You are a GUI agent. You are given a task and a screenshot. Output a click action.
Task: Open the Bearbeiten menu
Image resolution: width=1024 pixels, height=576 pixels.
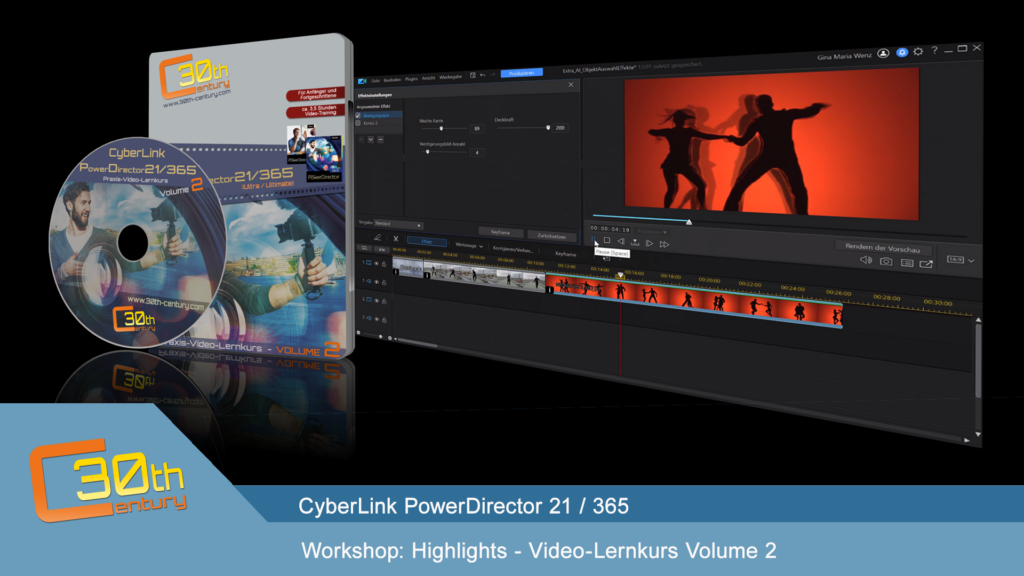coord(392,80)
